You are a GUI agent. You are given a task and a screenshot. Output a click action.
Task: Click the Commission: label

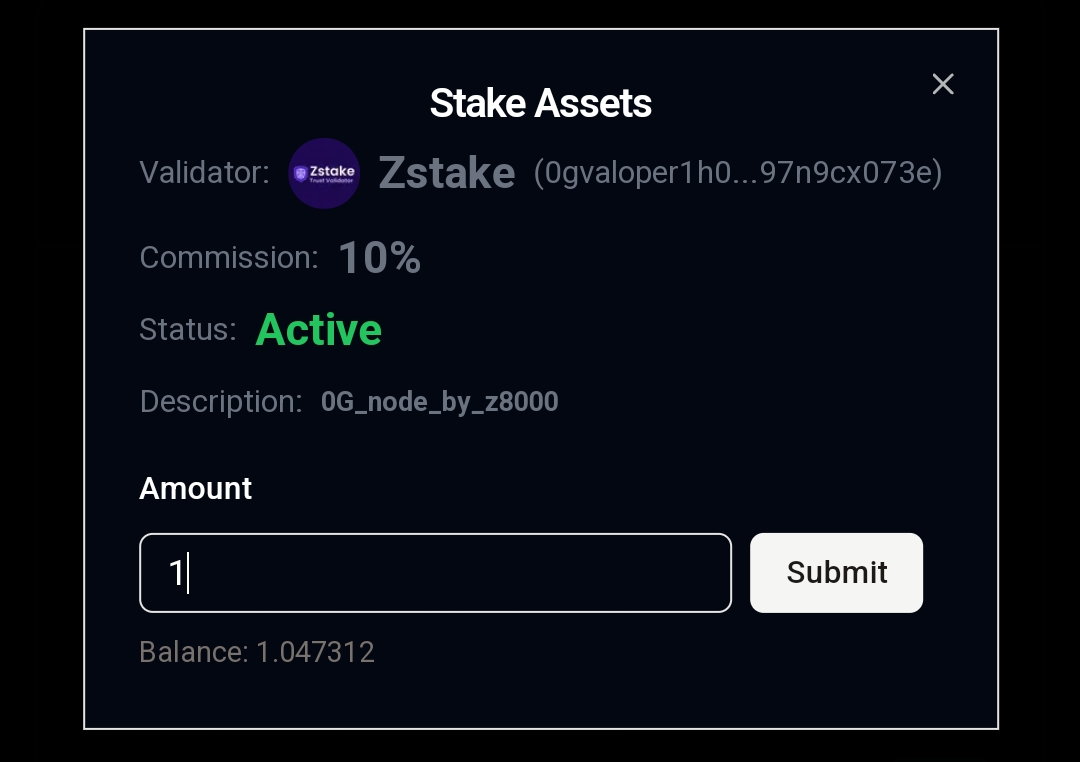[x=229, y=258]
